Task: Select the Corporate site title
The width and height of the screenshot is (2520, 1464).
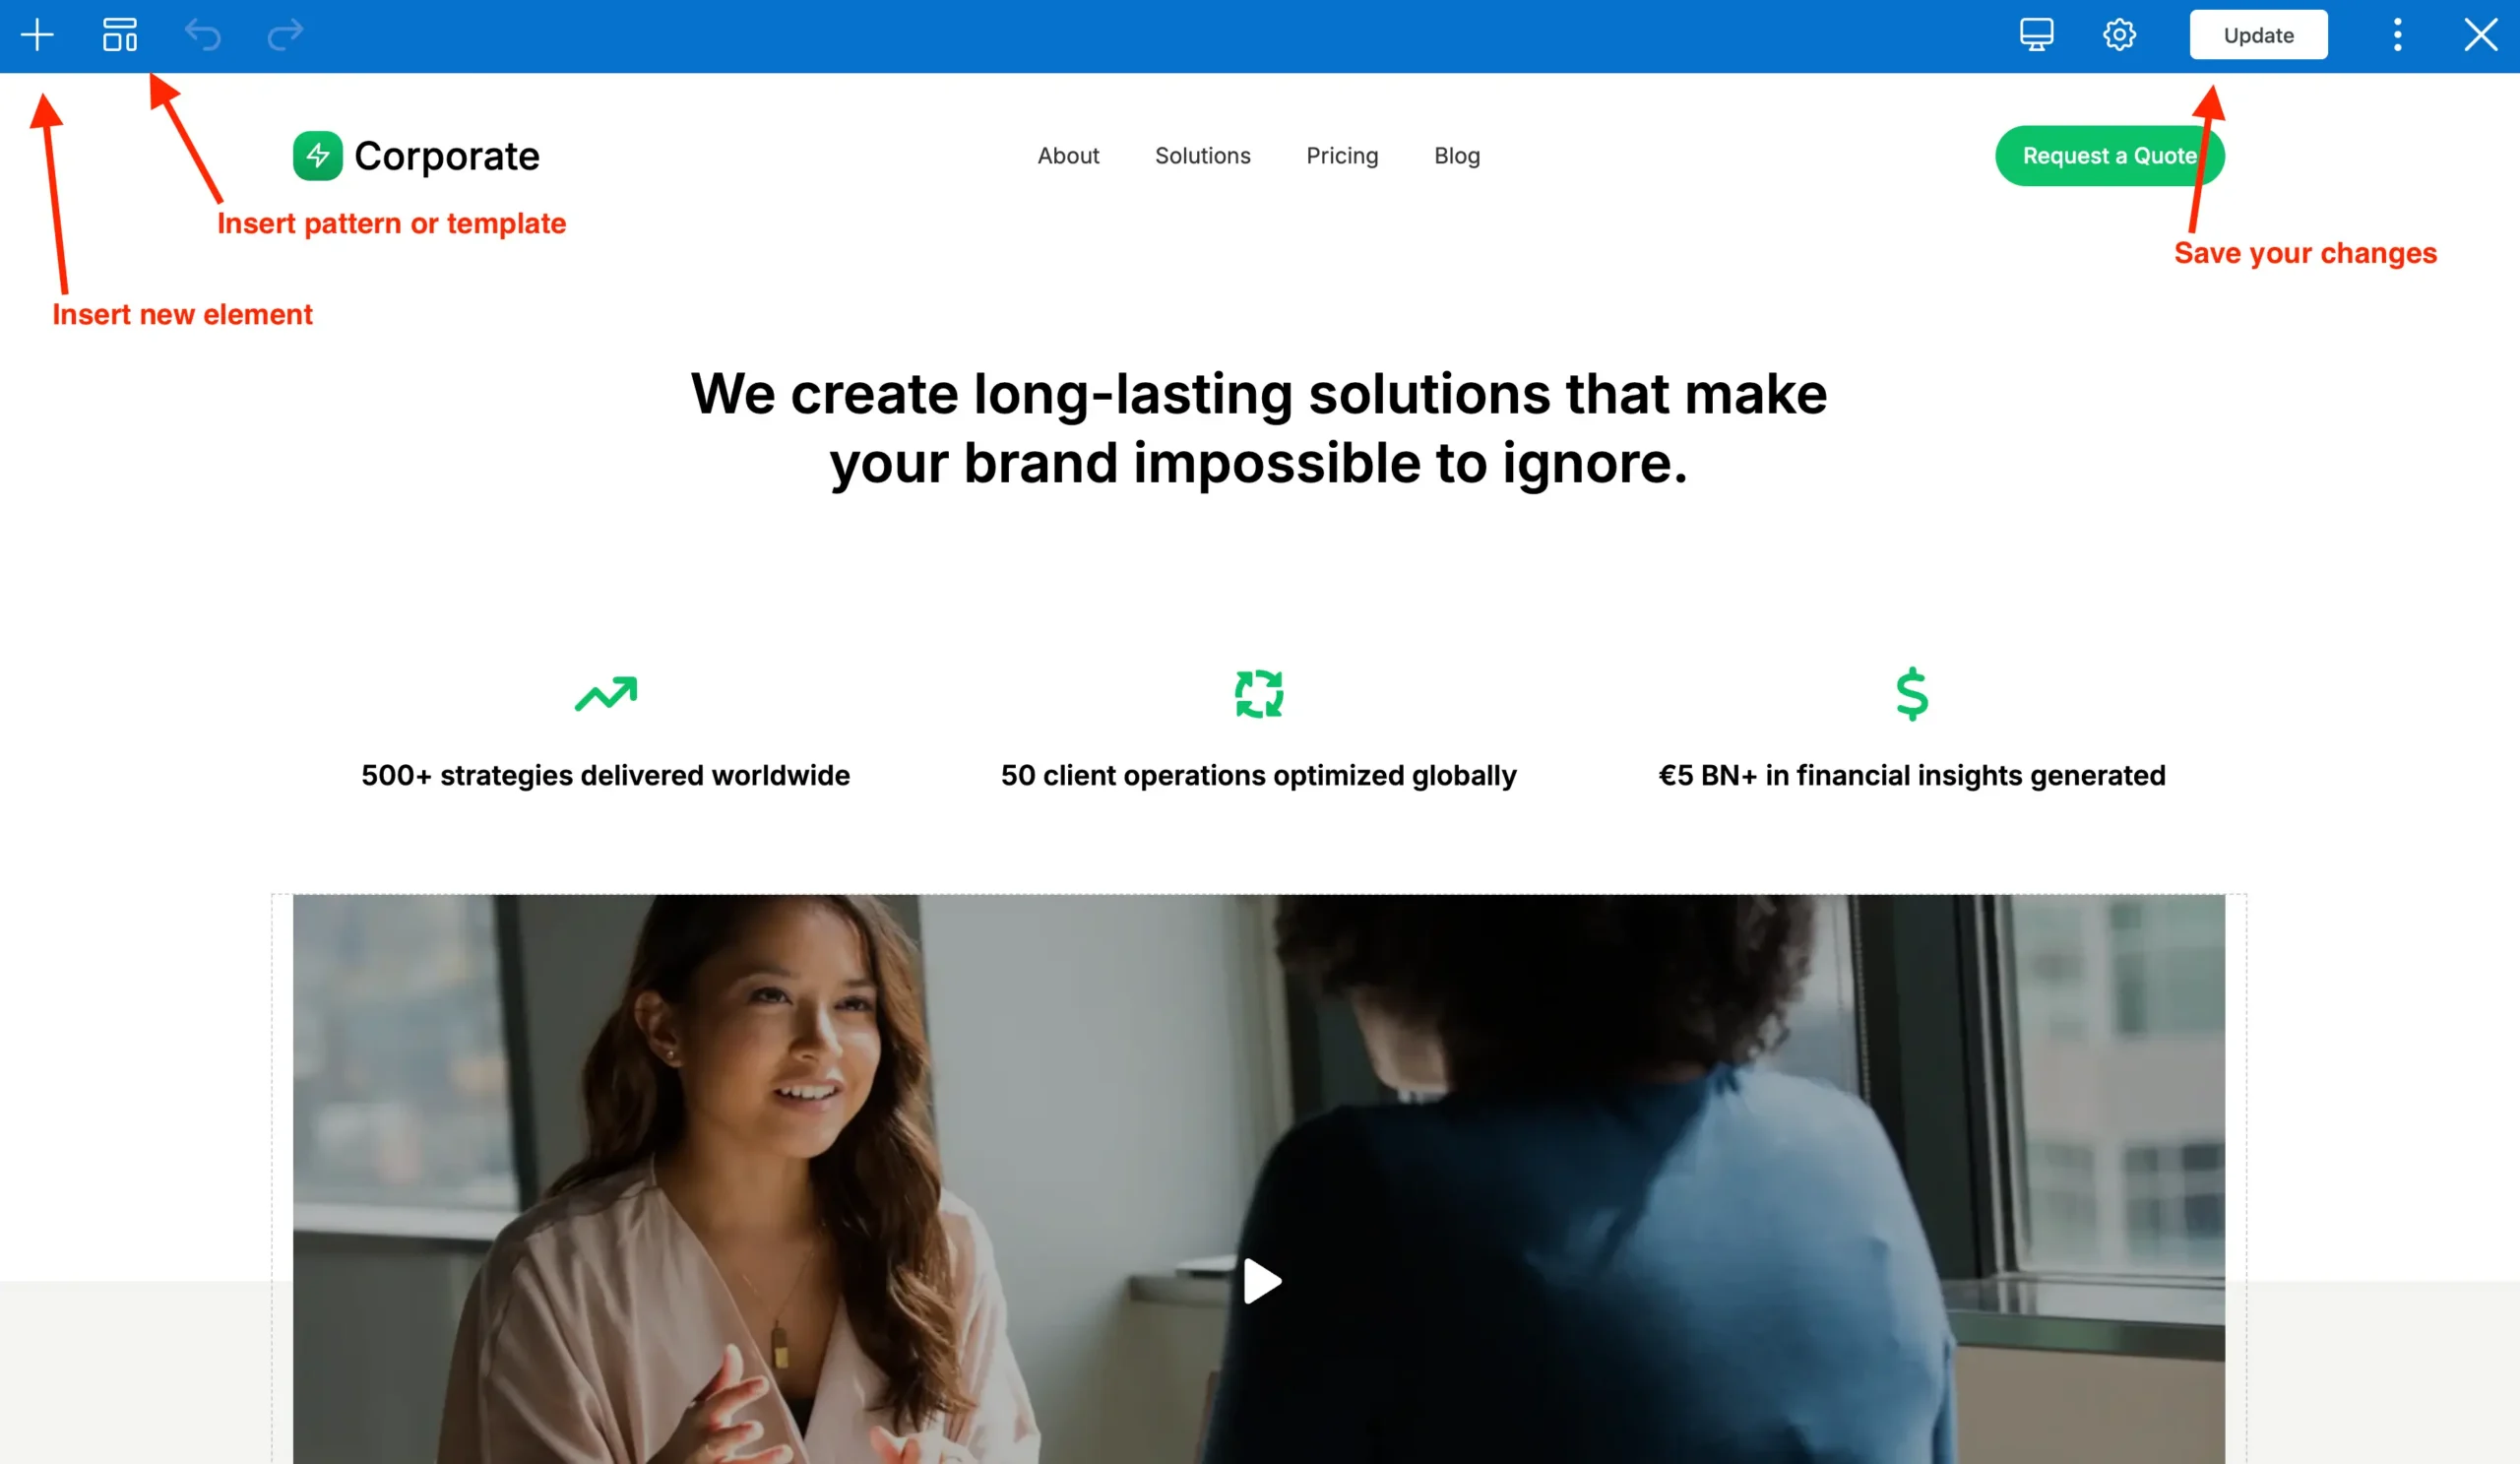Action: [447, 156]
